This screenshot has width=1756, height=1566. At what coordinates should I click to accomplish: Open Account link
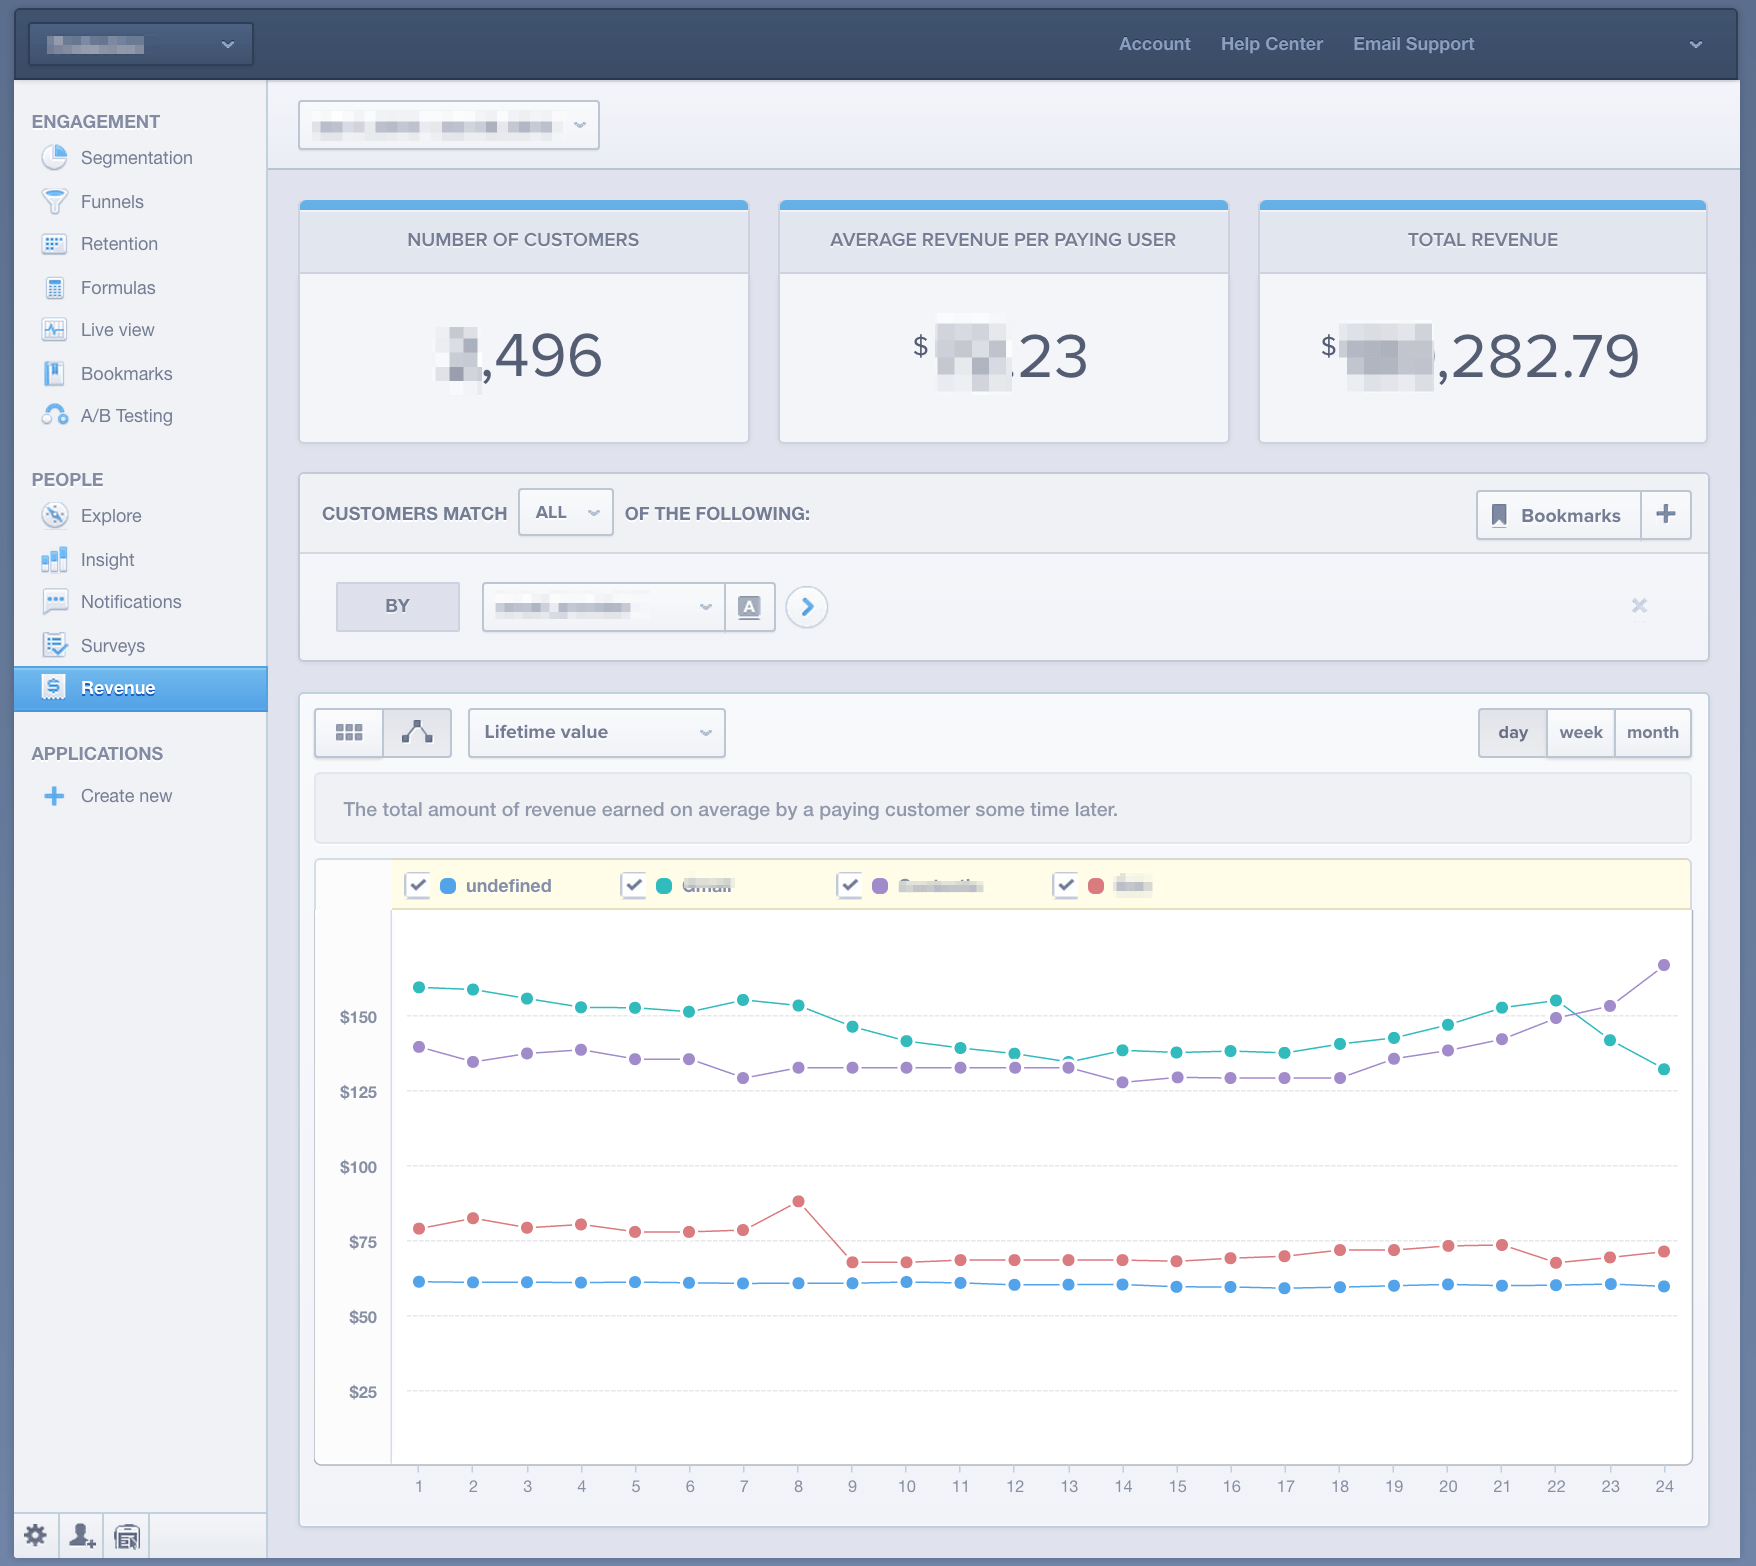point(1154,44)
